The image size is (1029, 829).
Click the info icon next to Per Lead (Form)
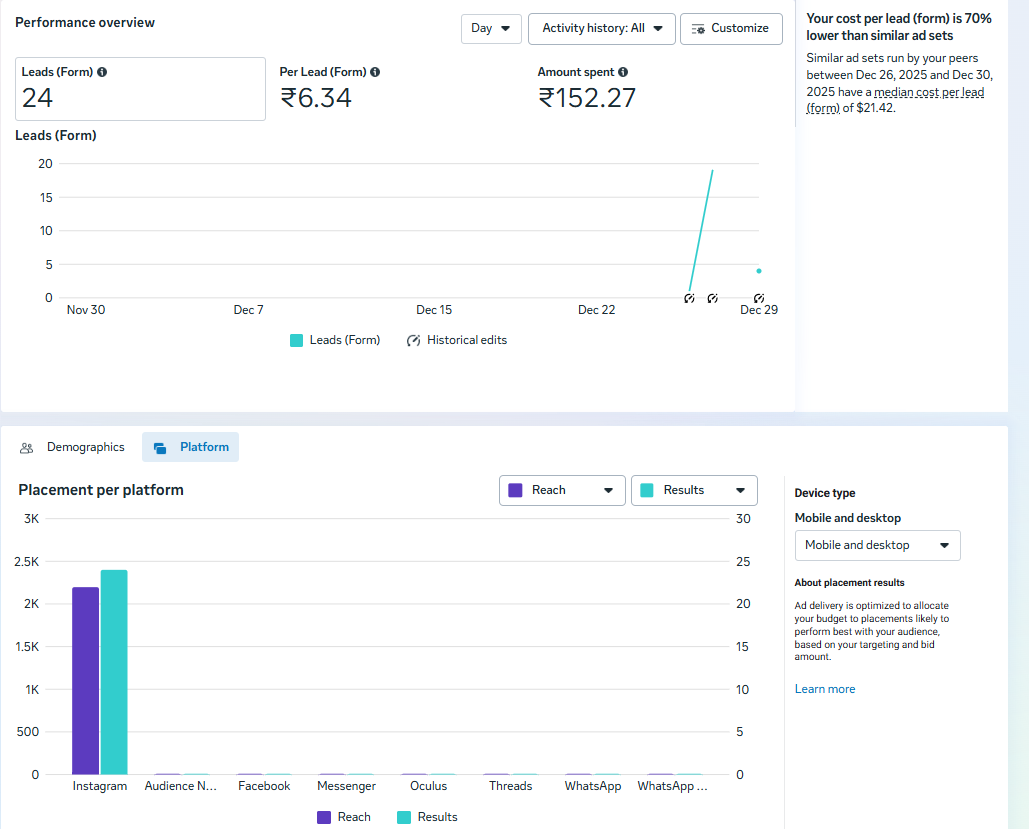pos(375,72)
